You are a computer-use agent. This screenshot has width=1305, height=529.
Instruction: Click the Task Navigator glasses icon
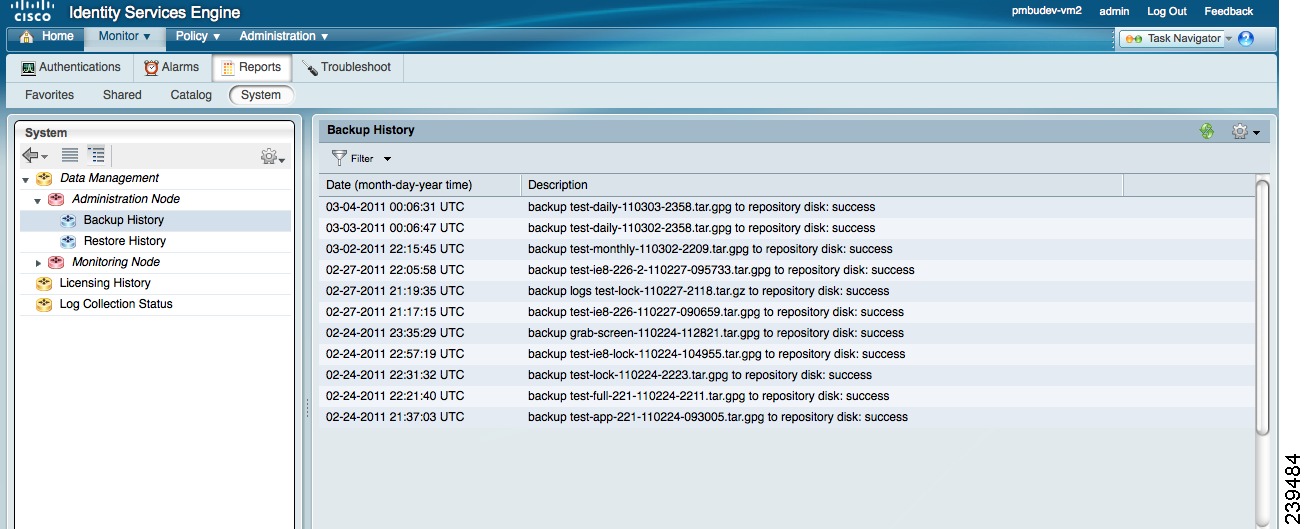point(1134,39)
